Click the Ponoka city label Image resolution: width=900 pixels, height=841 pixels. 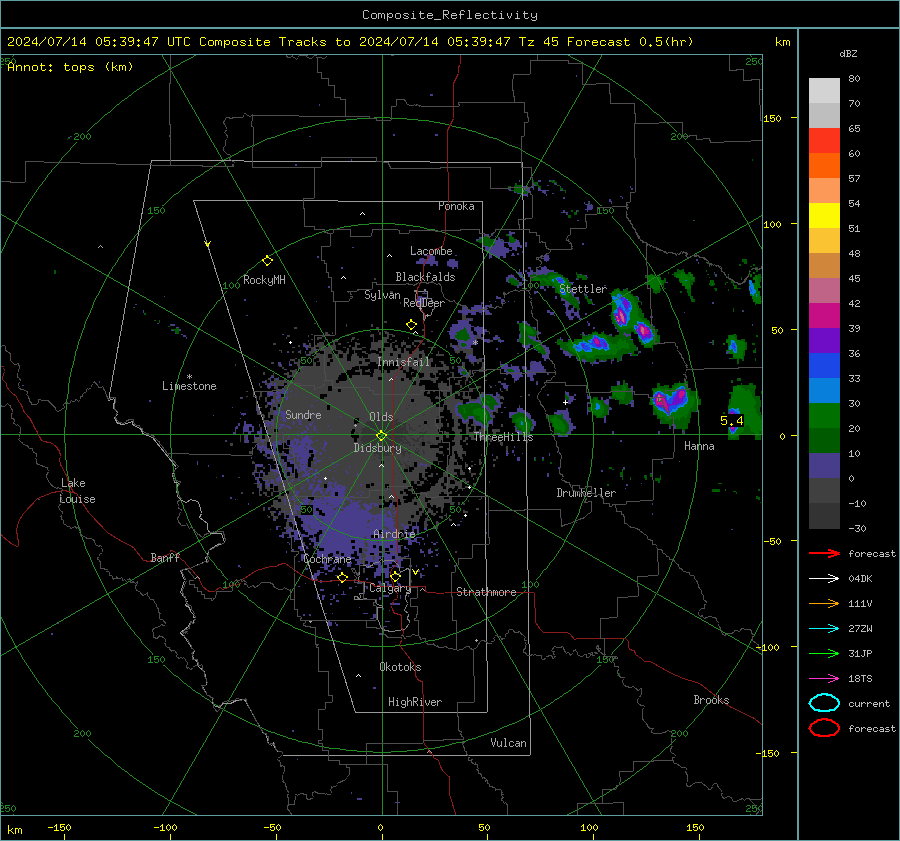click(x=456, y=206)
